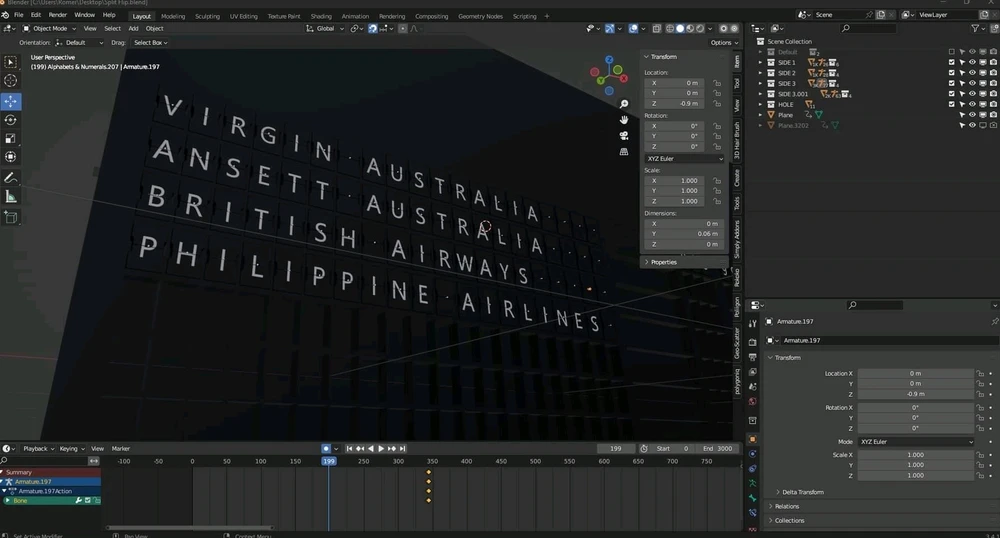
Task: Switch to the Modeling workspace tab
Action: (x=173, y=16)
